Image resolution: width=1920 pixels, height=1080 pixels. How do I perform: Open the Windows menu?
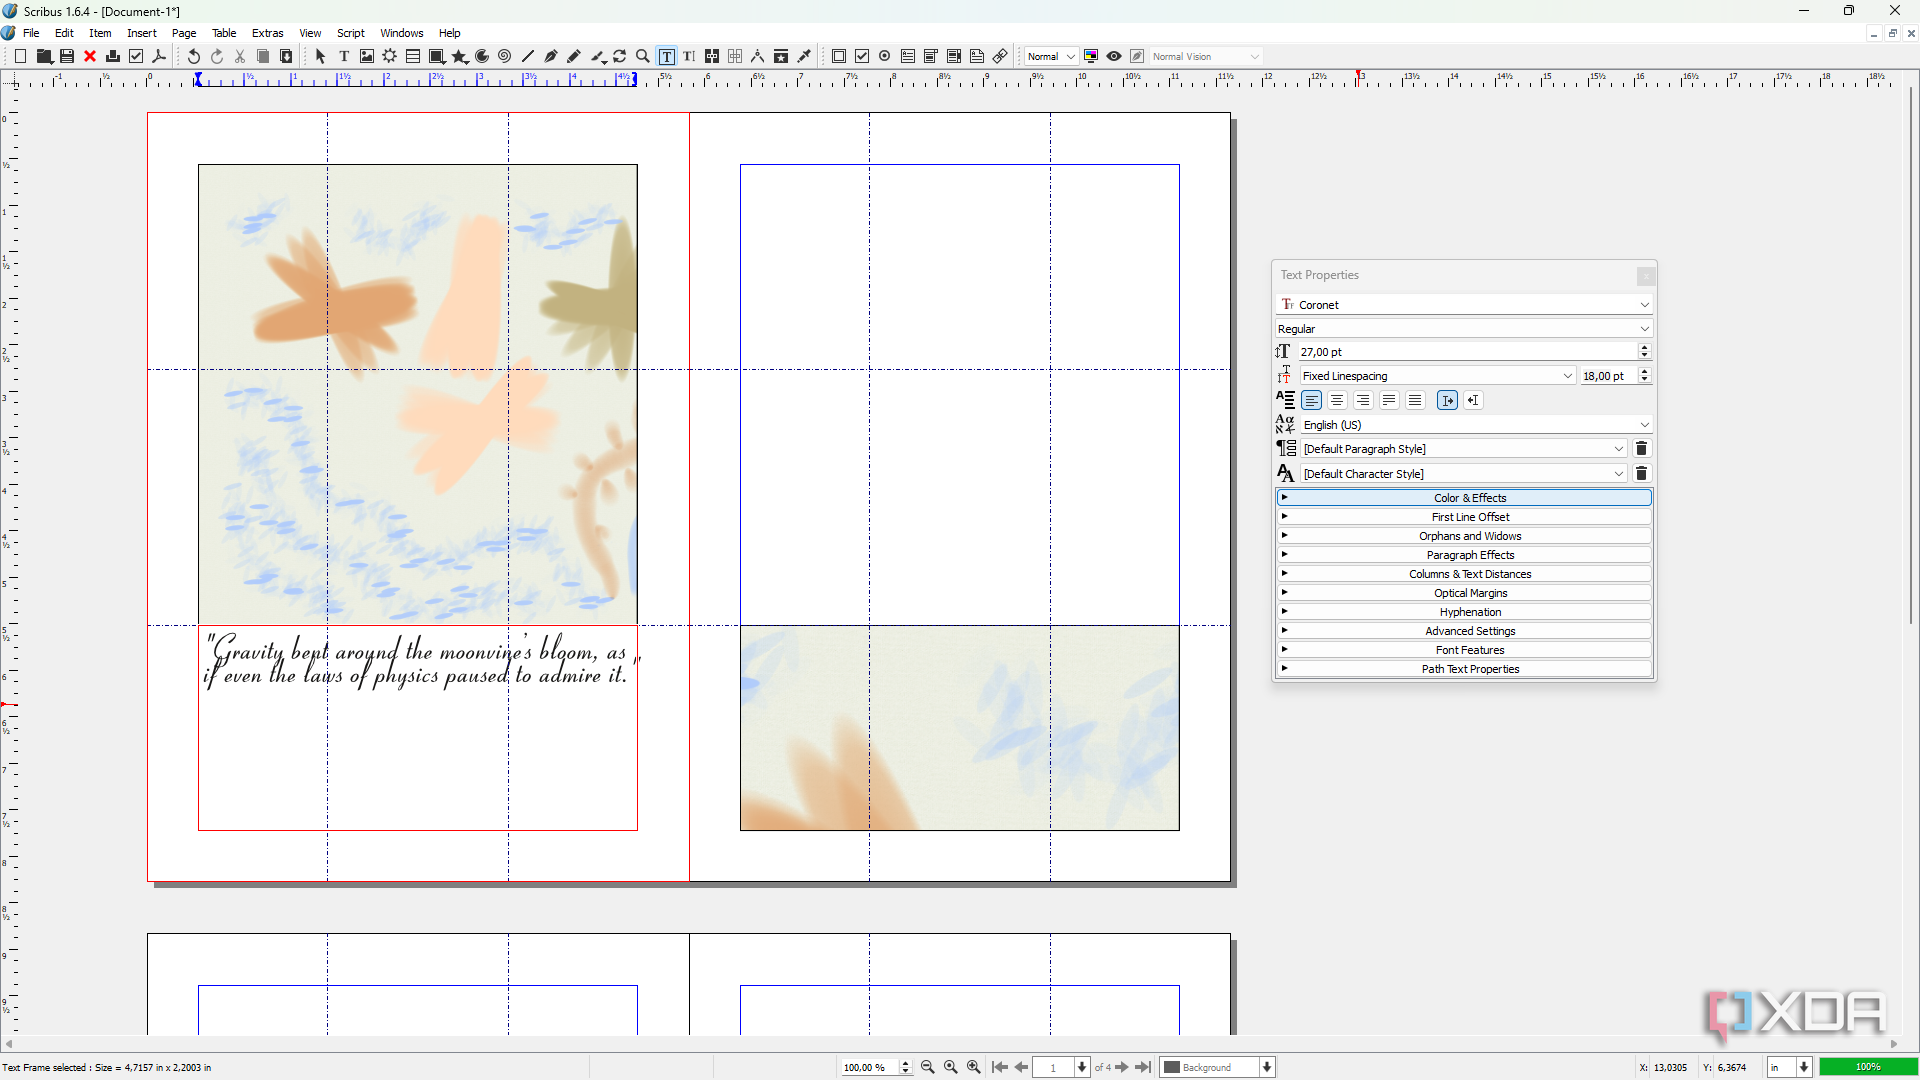[x=402, y=33]
